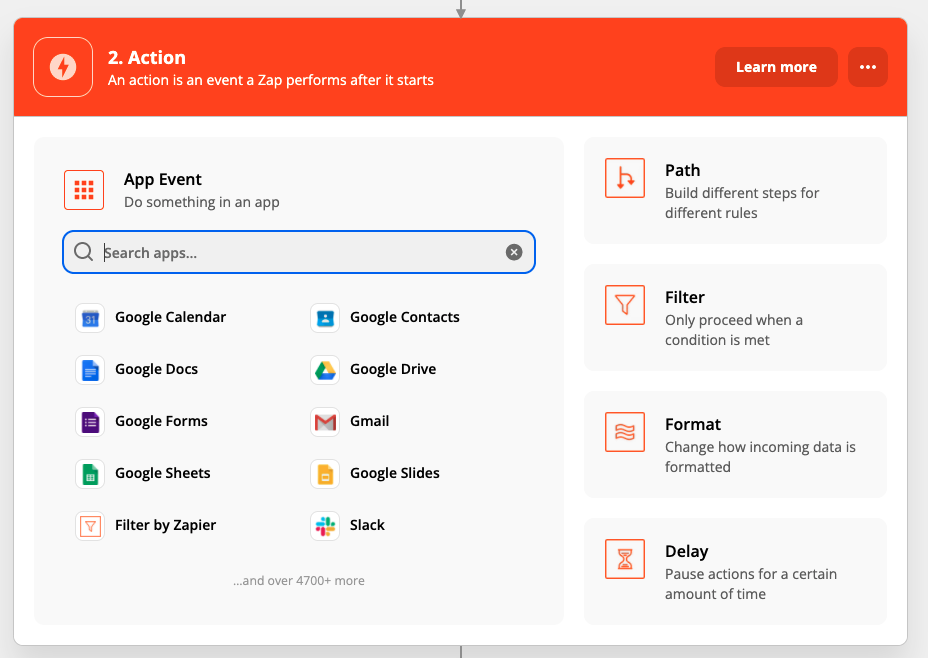Screen dimensions: 928x658
Task: Click the Filter funnel icon
Action: click(625, 307)
